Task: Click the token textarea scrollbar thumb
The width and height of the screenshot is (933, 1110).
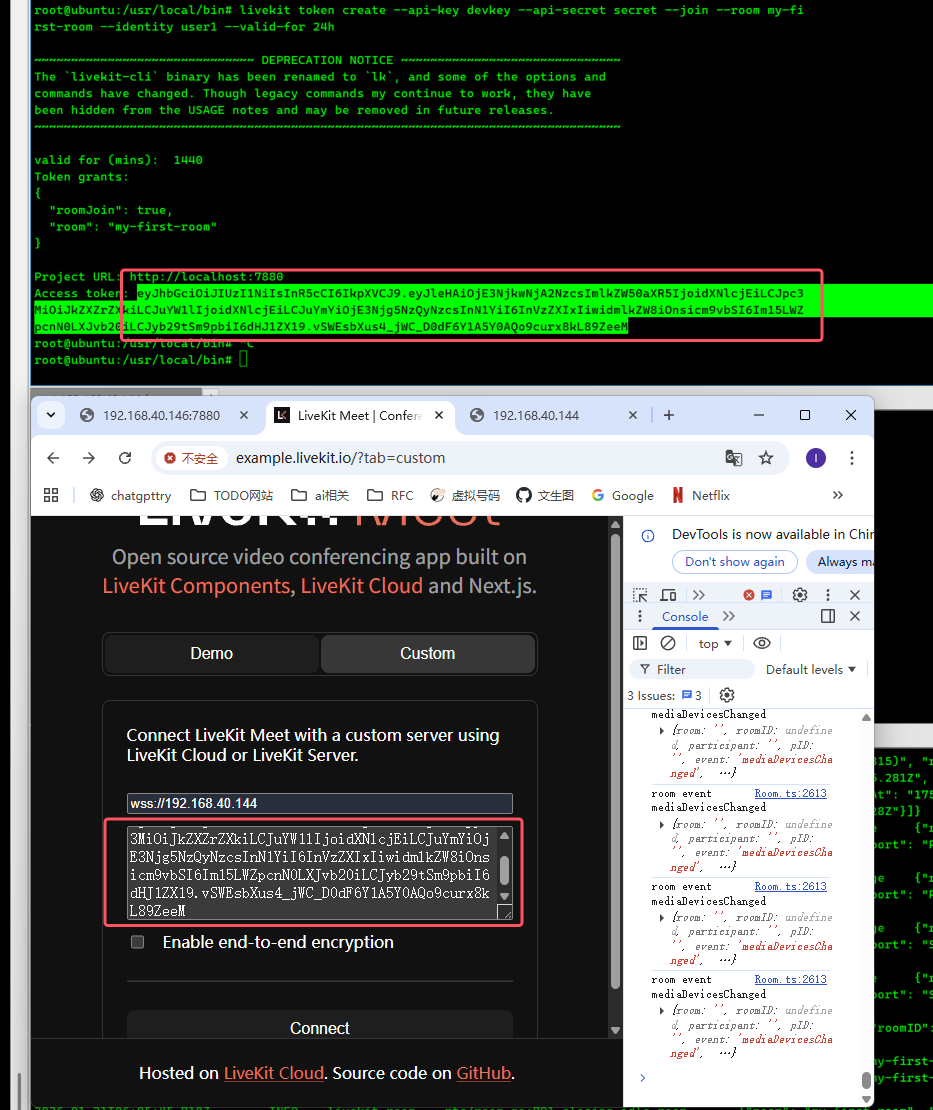Action: click(504, 871)
